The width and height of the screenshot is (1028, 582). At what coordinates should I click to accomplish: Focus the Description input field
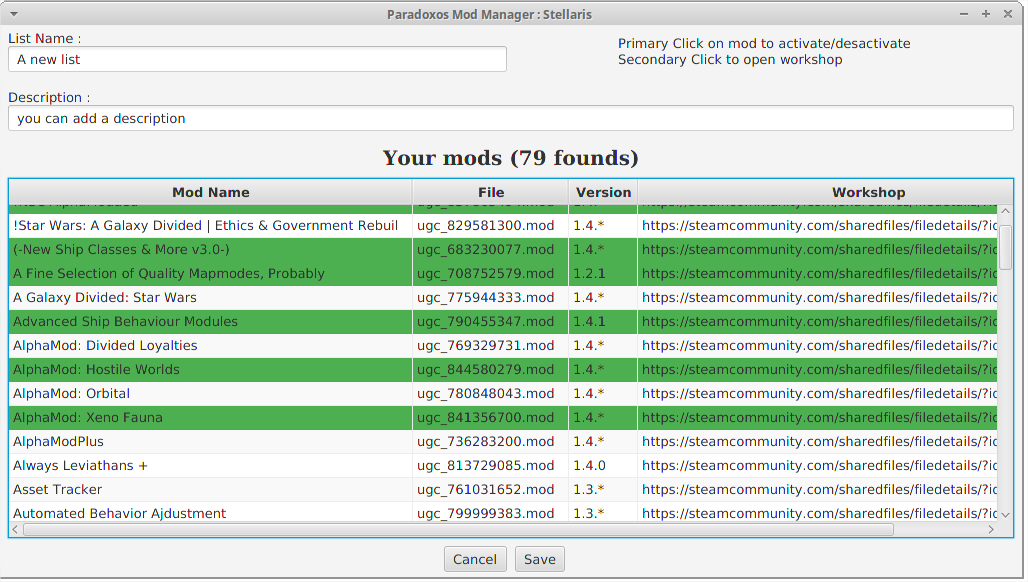[510, 119]
